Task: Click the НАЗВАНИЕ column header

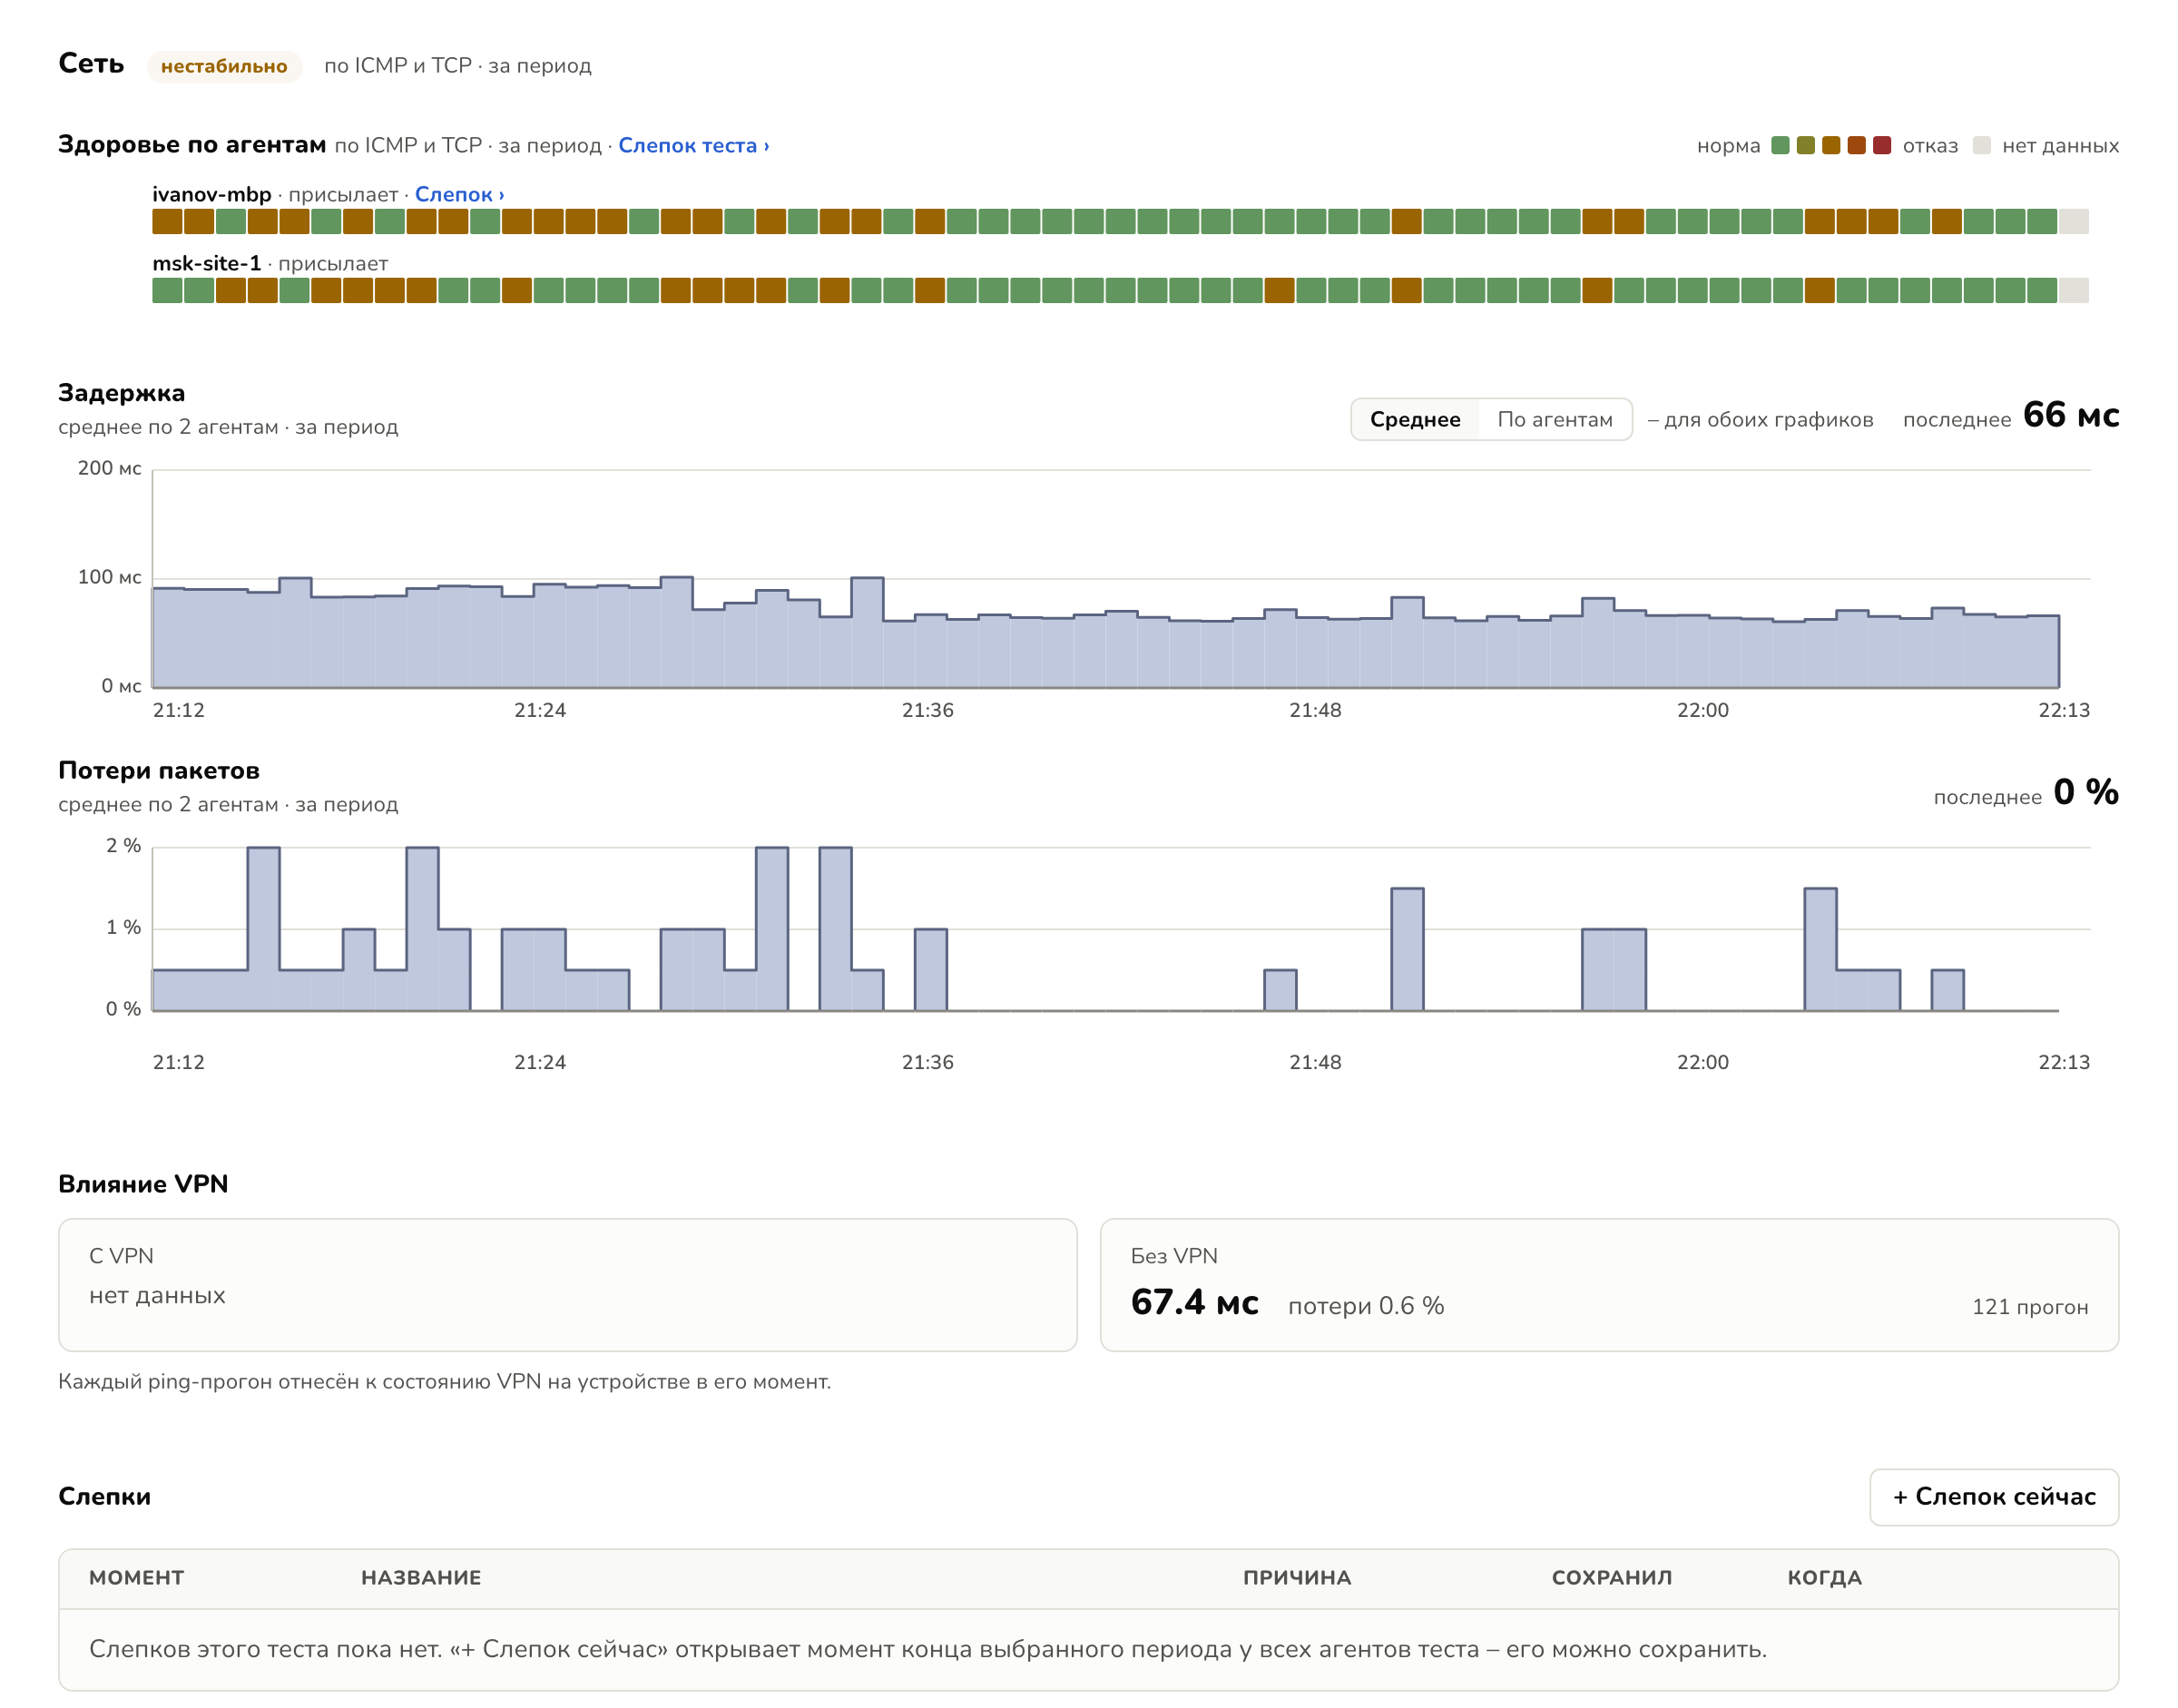Action: [421, 1578]
